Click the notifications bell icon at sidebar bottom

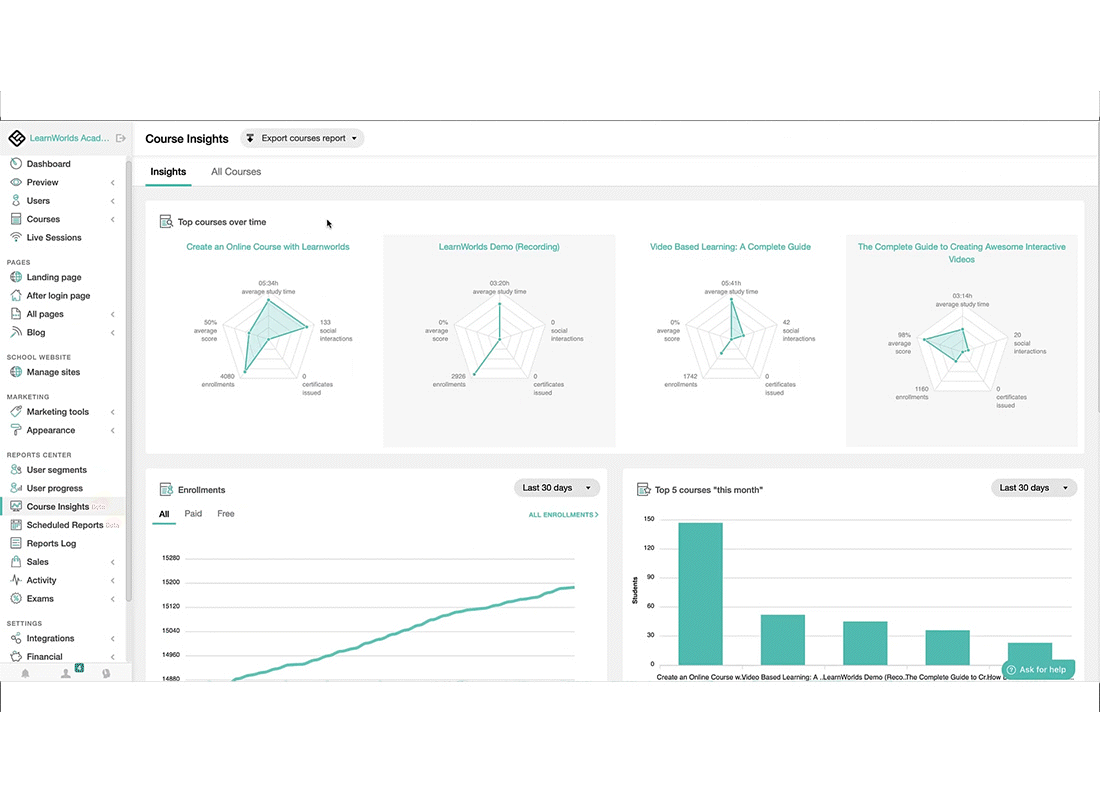pos(25,674)
